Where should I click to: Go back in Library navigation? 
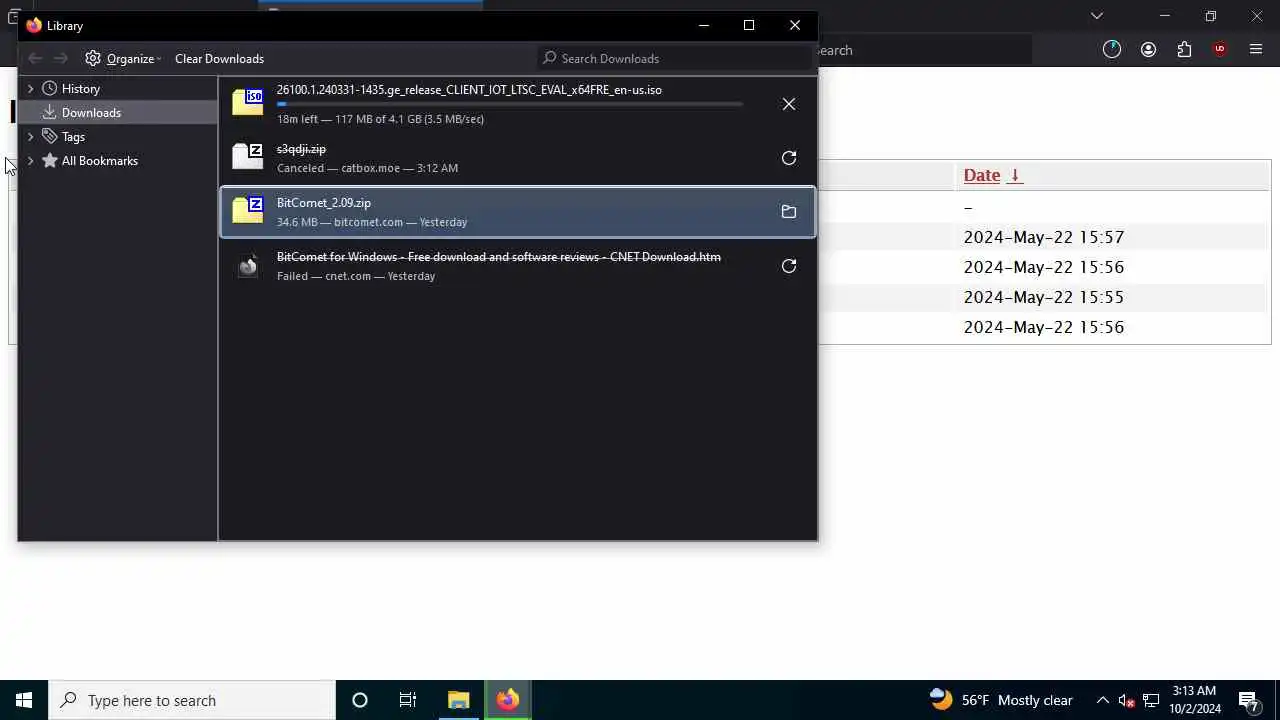(35, 58)
